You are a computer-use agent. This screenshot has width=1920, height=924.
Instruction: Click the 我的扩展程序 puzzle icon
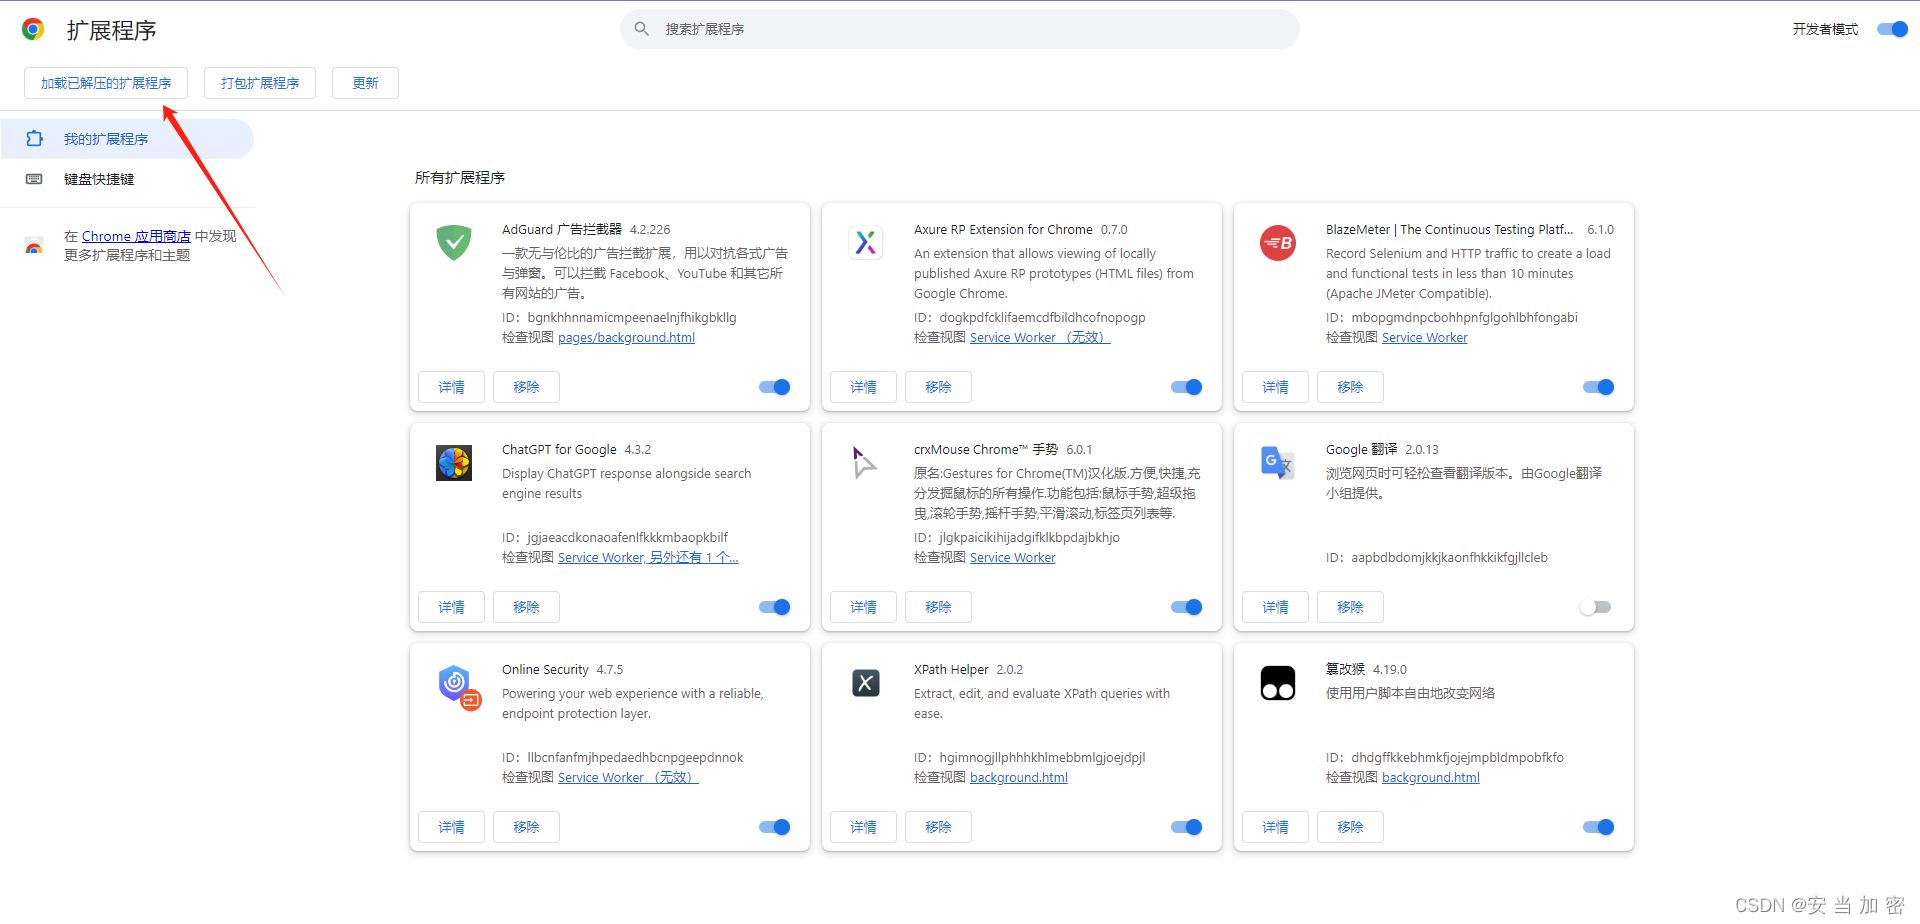tap(34, 139)
